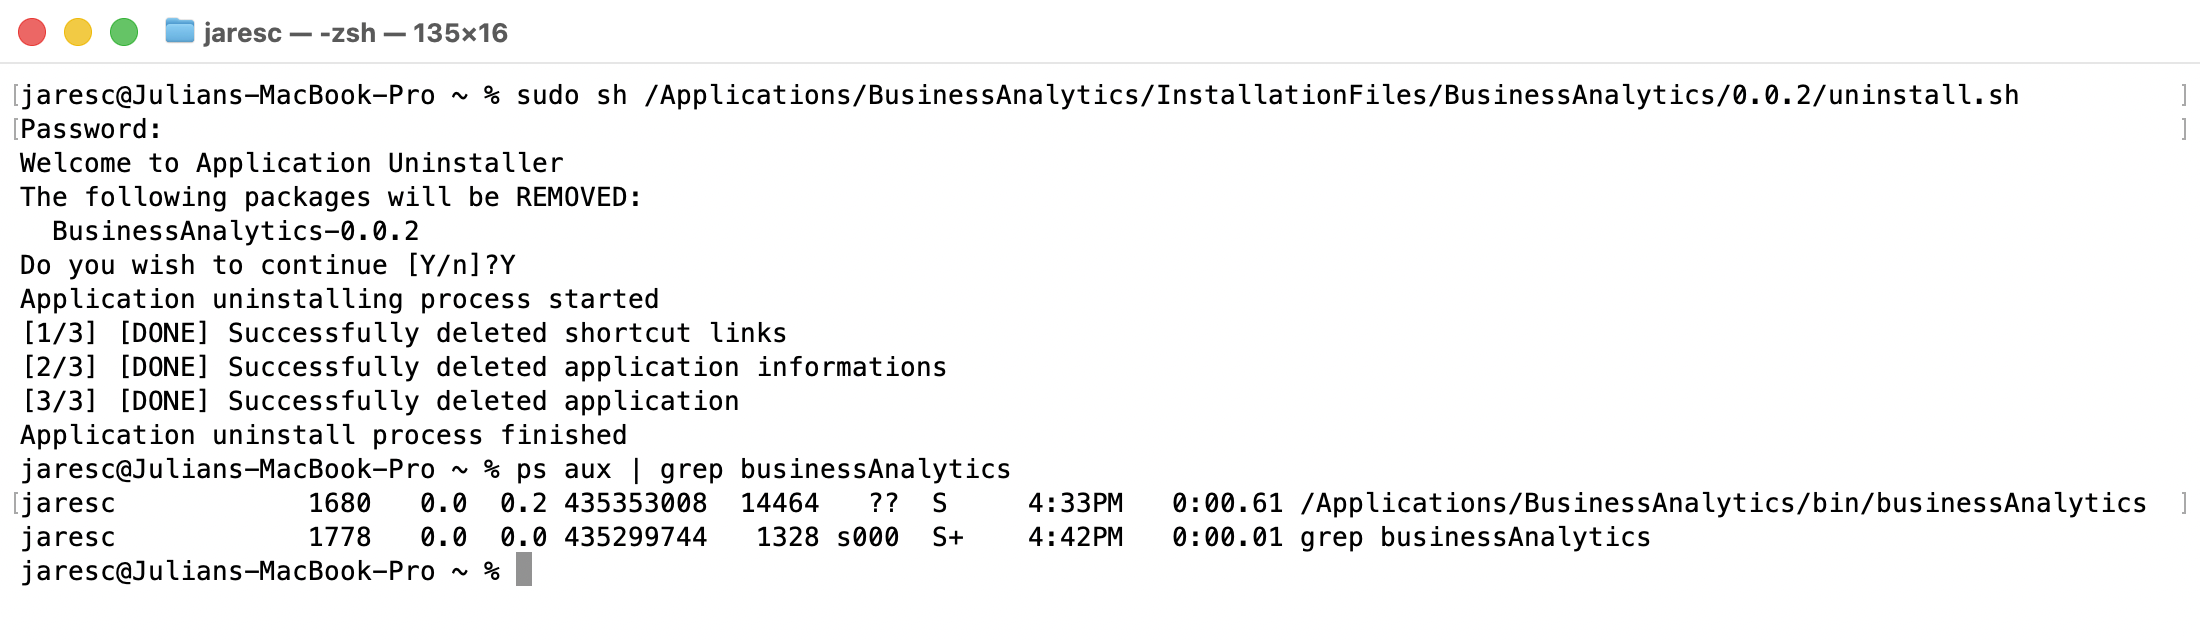
Task: Click process ID 1778 in ps output
Action: [339, 537]
